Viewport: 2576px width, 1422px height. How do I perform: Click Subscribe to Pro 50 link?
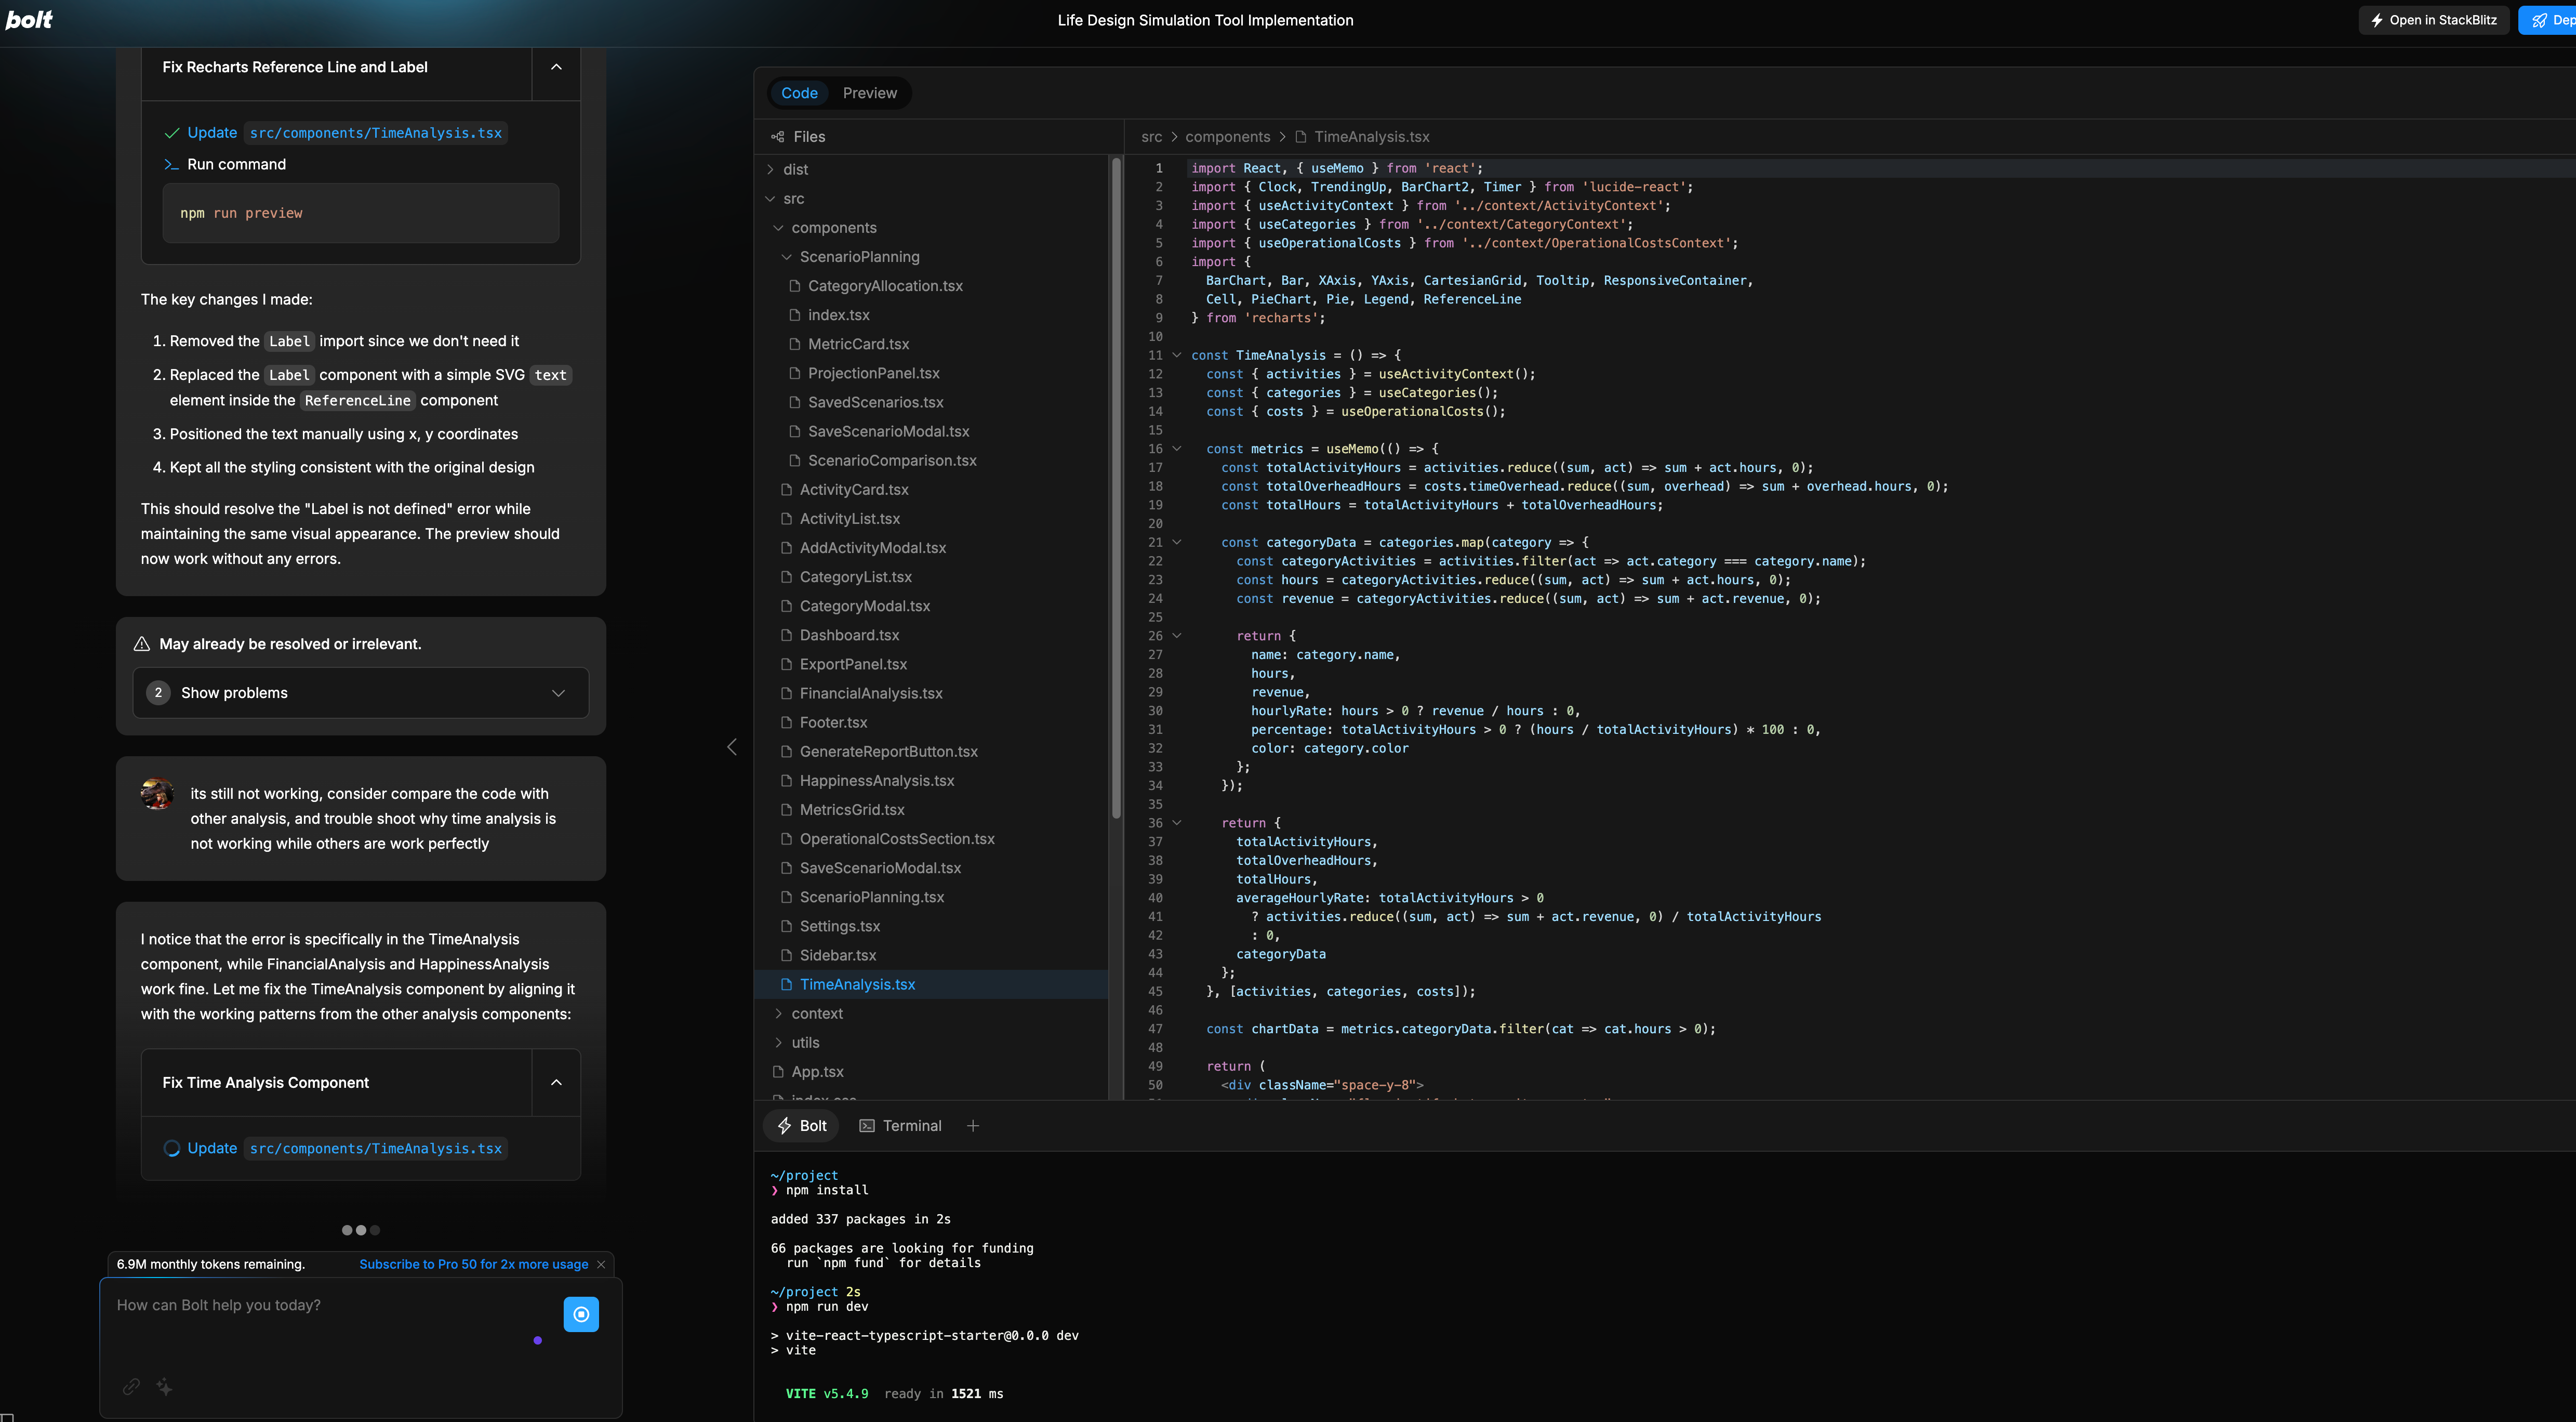pos(473,1265)
